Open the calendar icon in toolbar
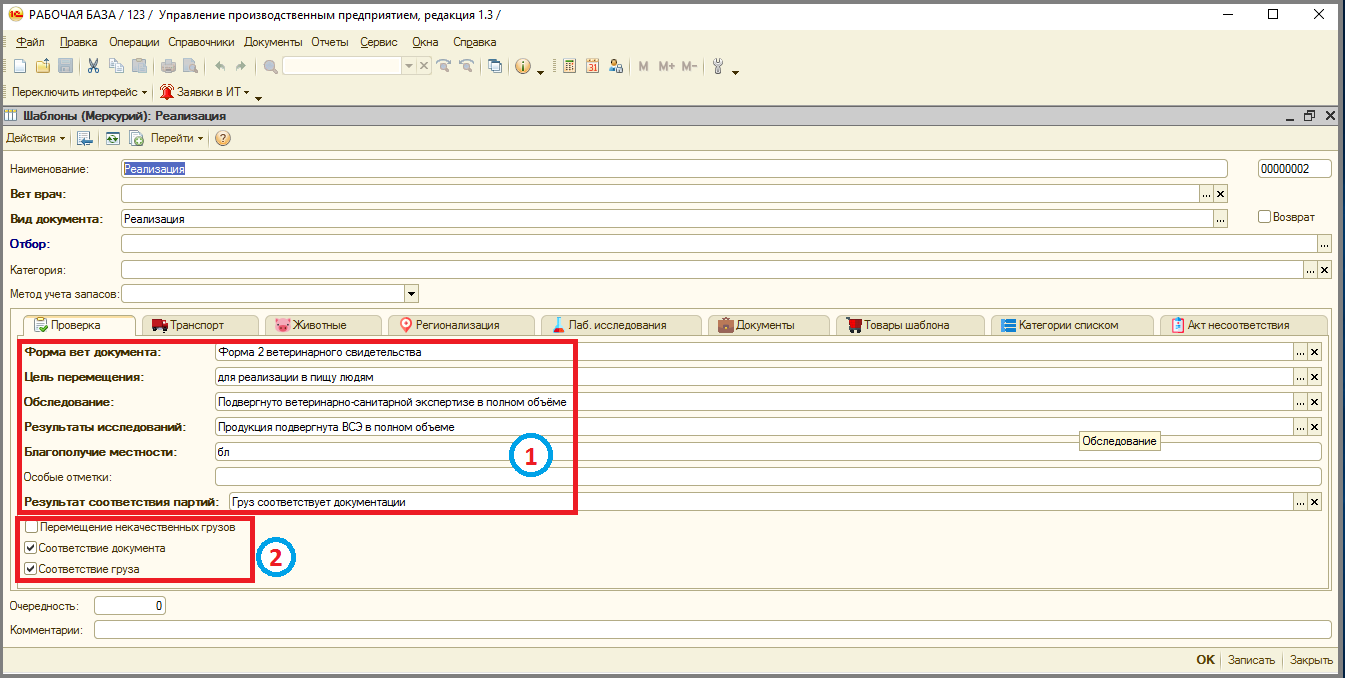1345x678 pixels. point(592,66)
